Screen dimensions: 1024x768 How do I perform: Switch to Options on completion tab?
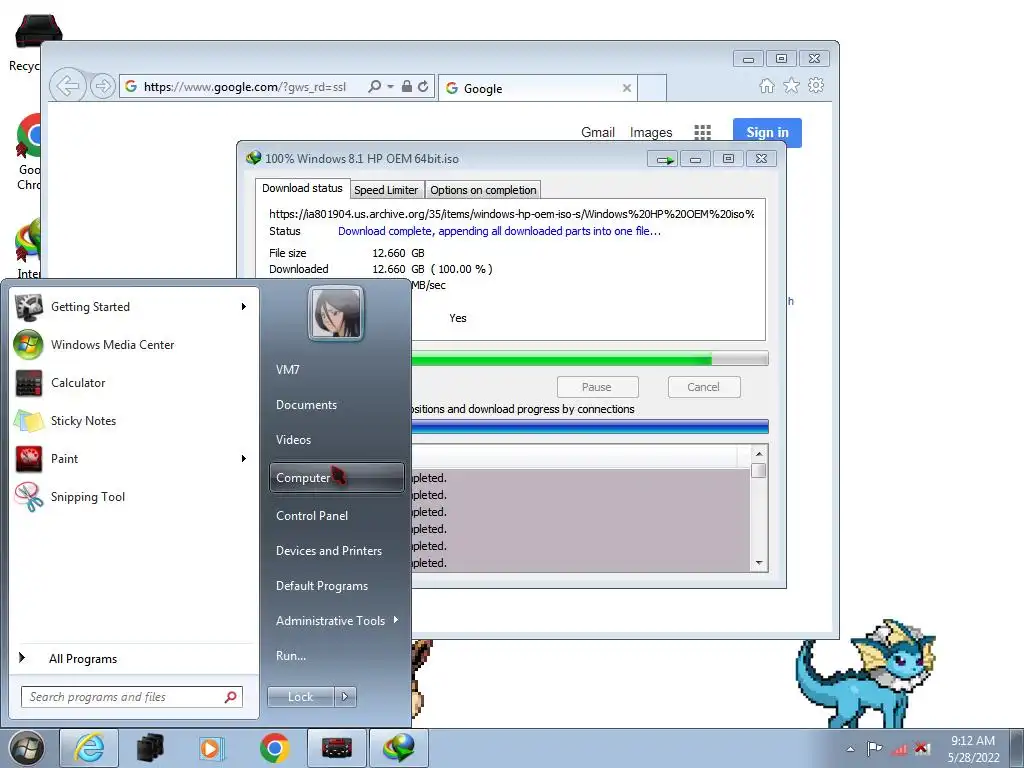pyautogui.click(x=483, y=190)
